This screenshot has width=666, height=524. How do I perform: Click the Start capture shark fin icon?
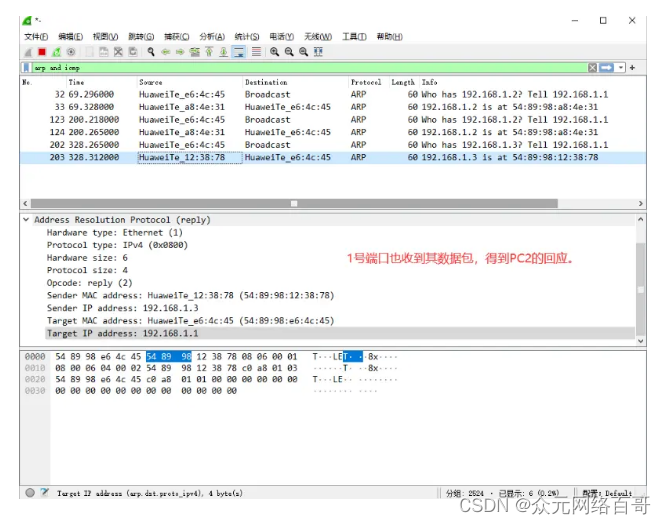[28, 52]
